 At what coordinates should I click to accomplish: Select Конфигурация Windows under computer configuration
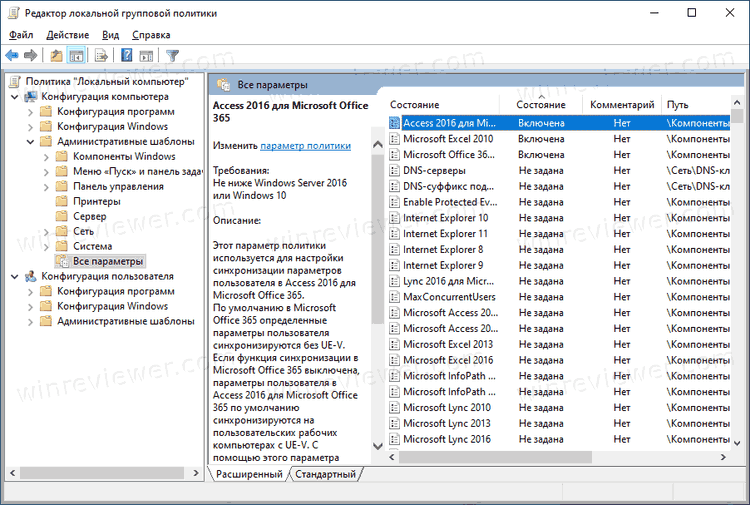(112, 127)
